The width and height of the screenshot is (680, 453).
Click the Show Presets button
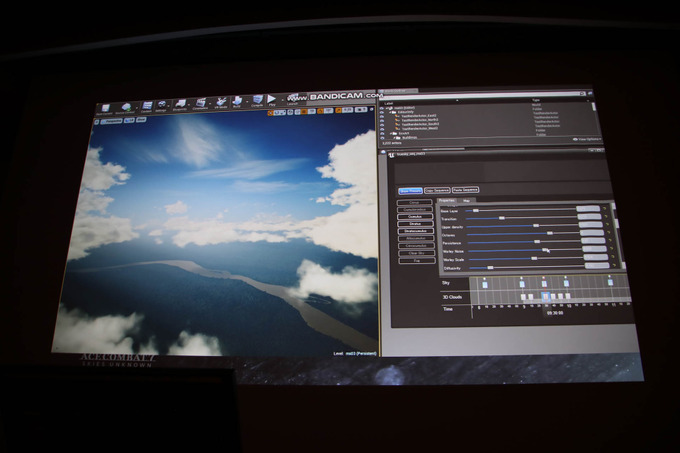click(x=410, y=191)
